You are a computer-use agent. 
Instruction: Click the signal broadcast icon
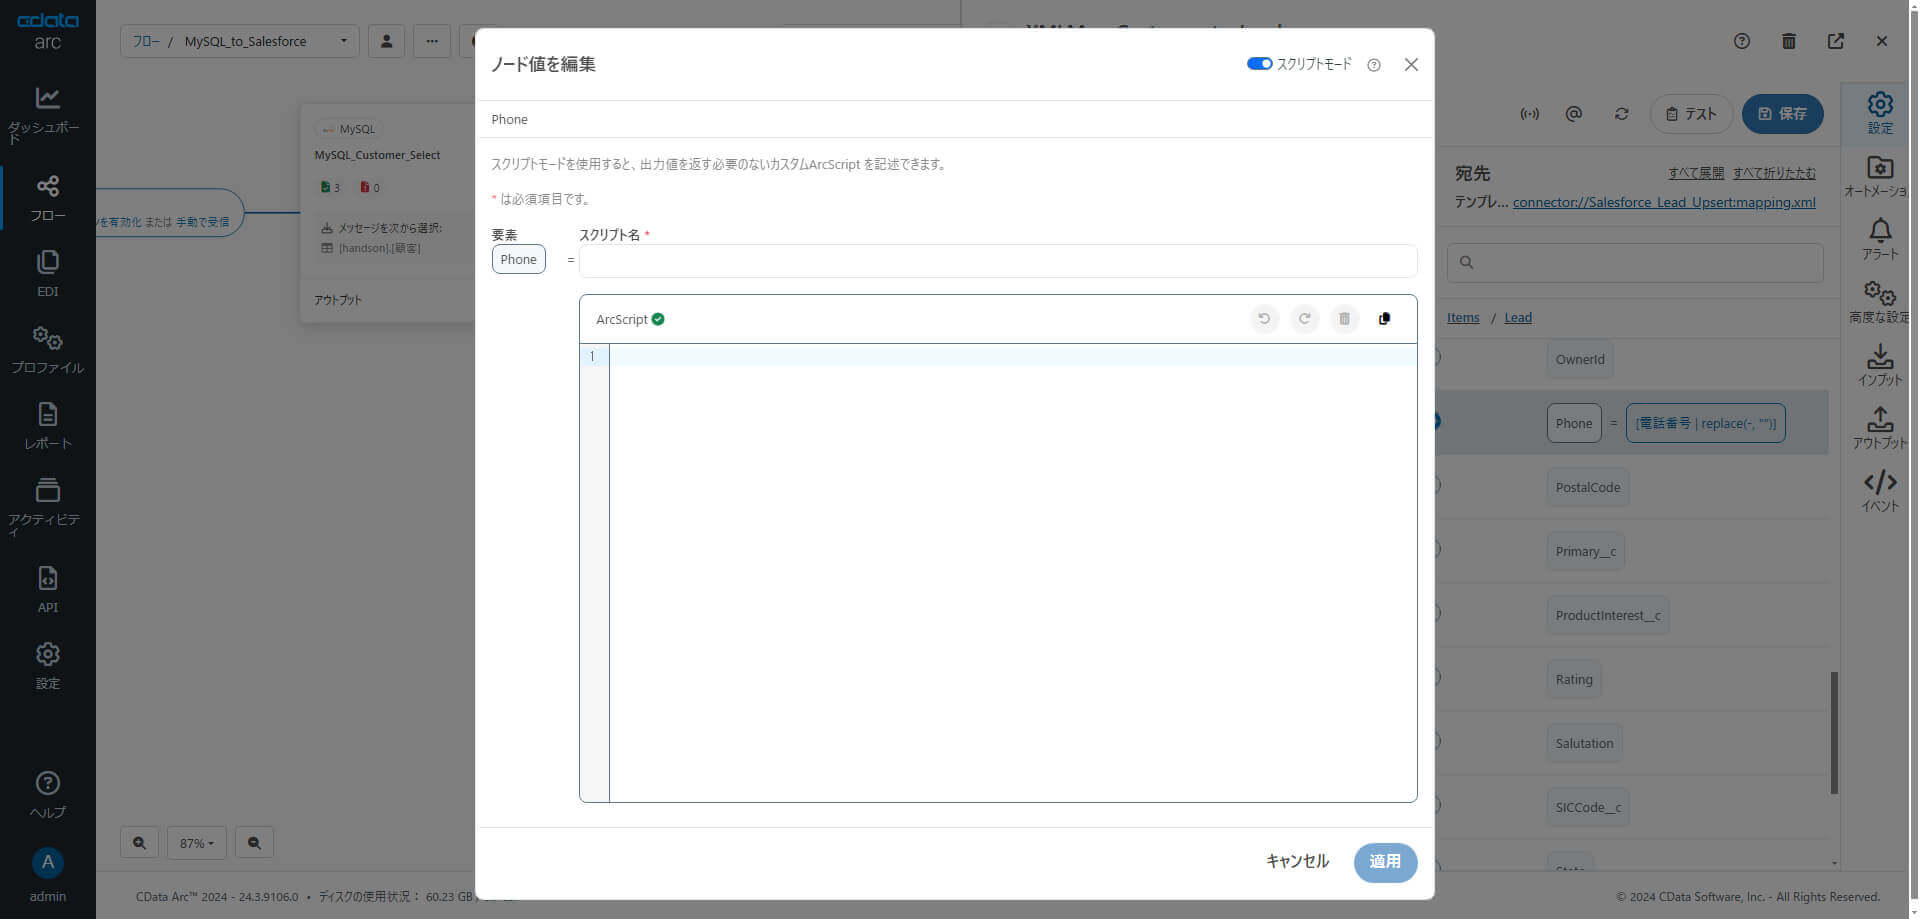[x=1530, y=114]
